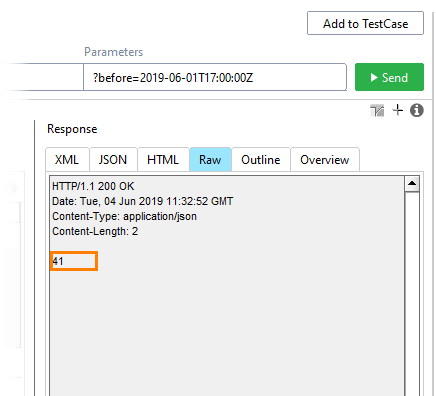
Task: Click the 'HTTP/1.1 200 OK' status line
Action: pos(93,186)
